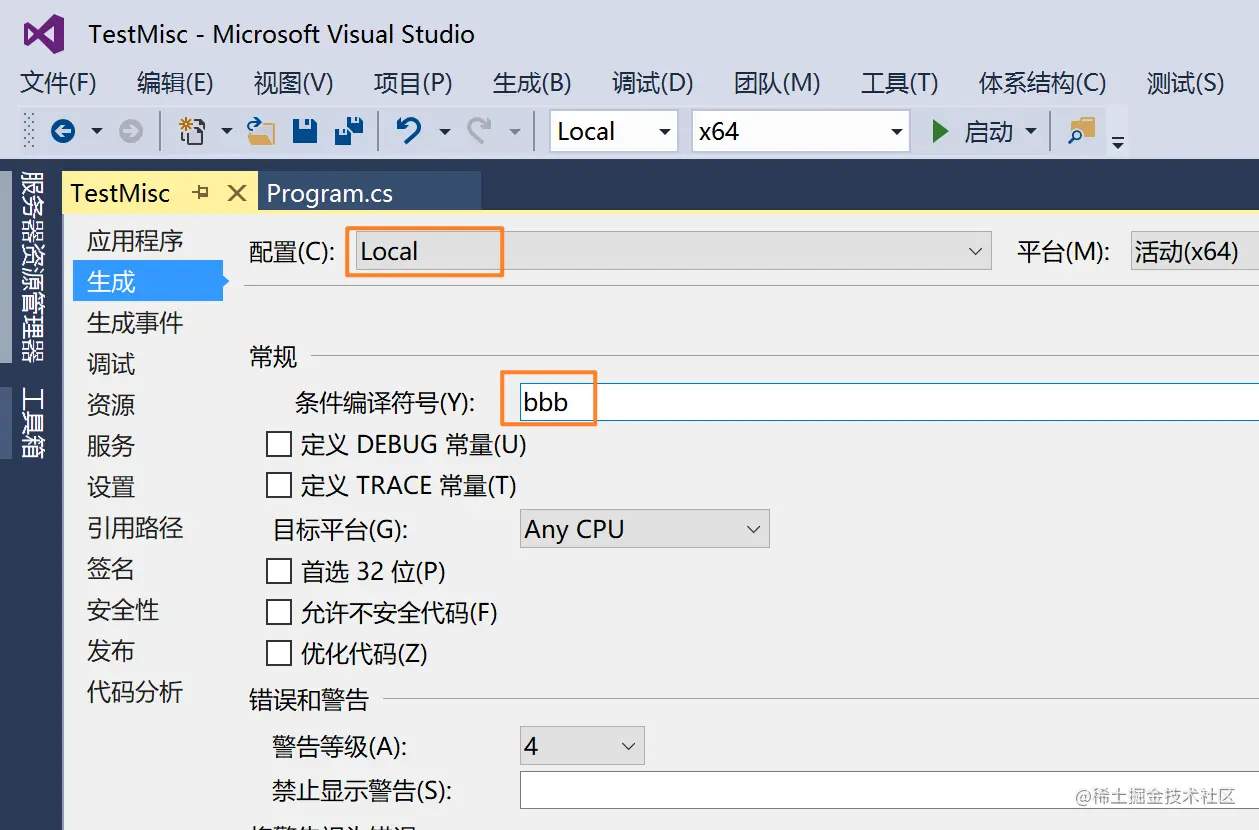Open the 警告等级(A) dropdown showing 4
Viewport: 1259px width, 830px height.
pyautogui.click(x=582, y=746)
